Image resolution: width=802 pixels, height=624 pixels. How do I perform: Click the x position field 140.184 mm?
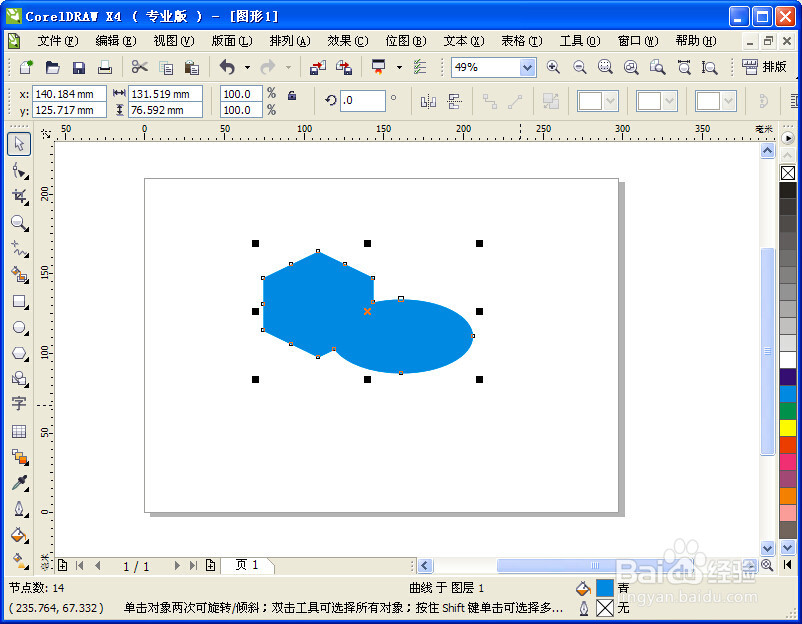click(69, 94)
